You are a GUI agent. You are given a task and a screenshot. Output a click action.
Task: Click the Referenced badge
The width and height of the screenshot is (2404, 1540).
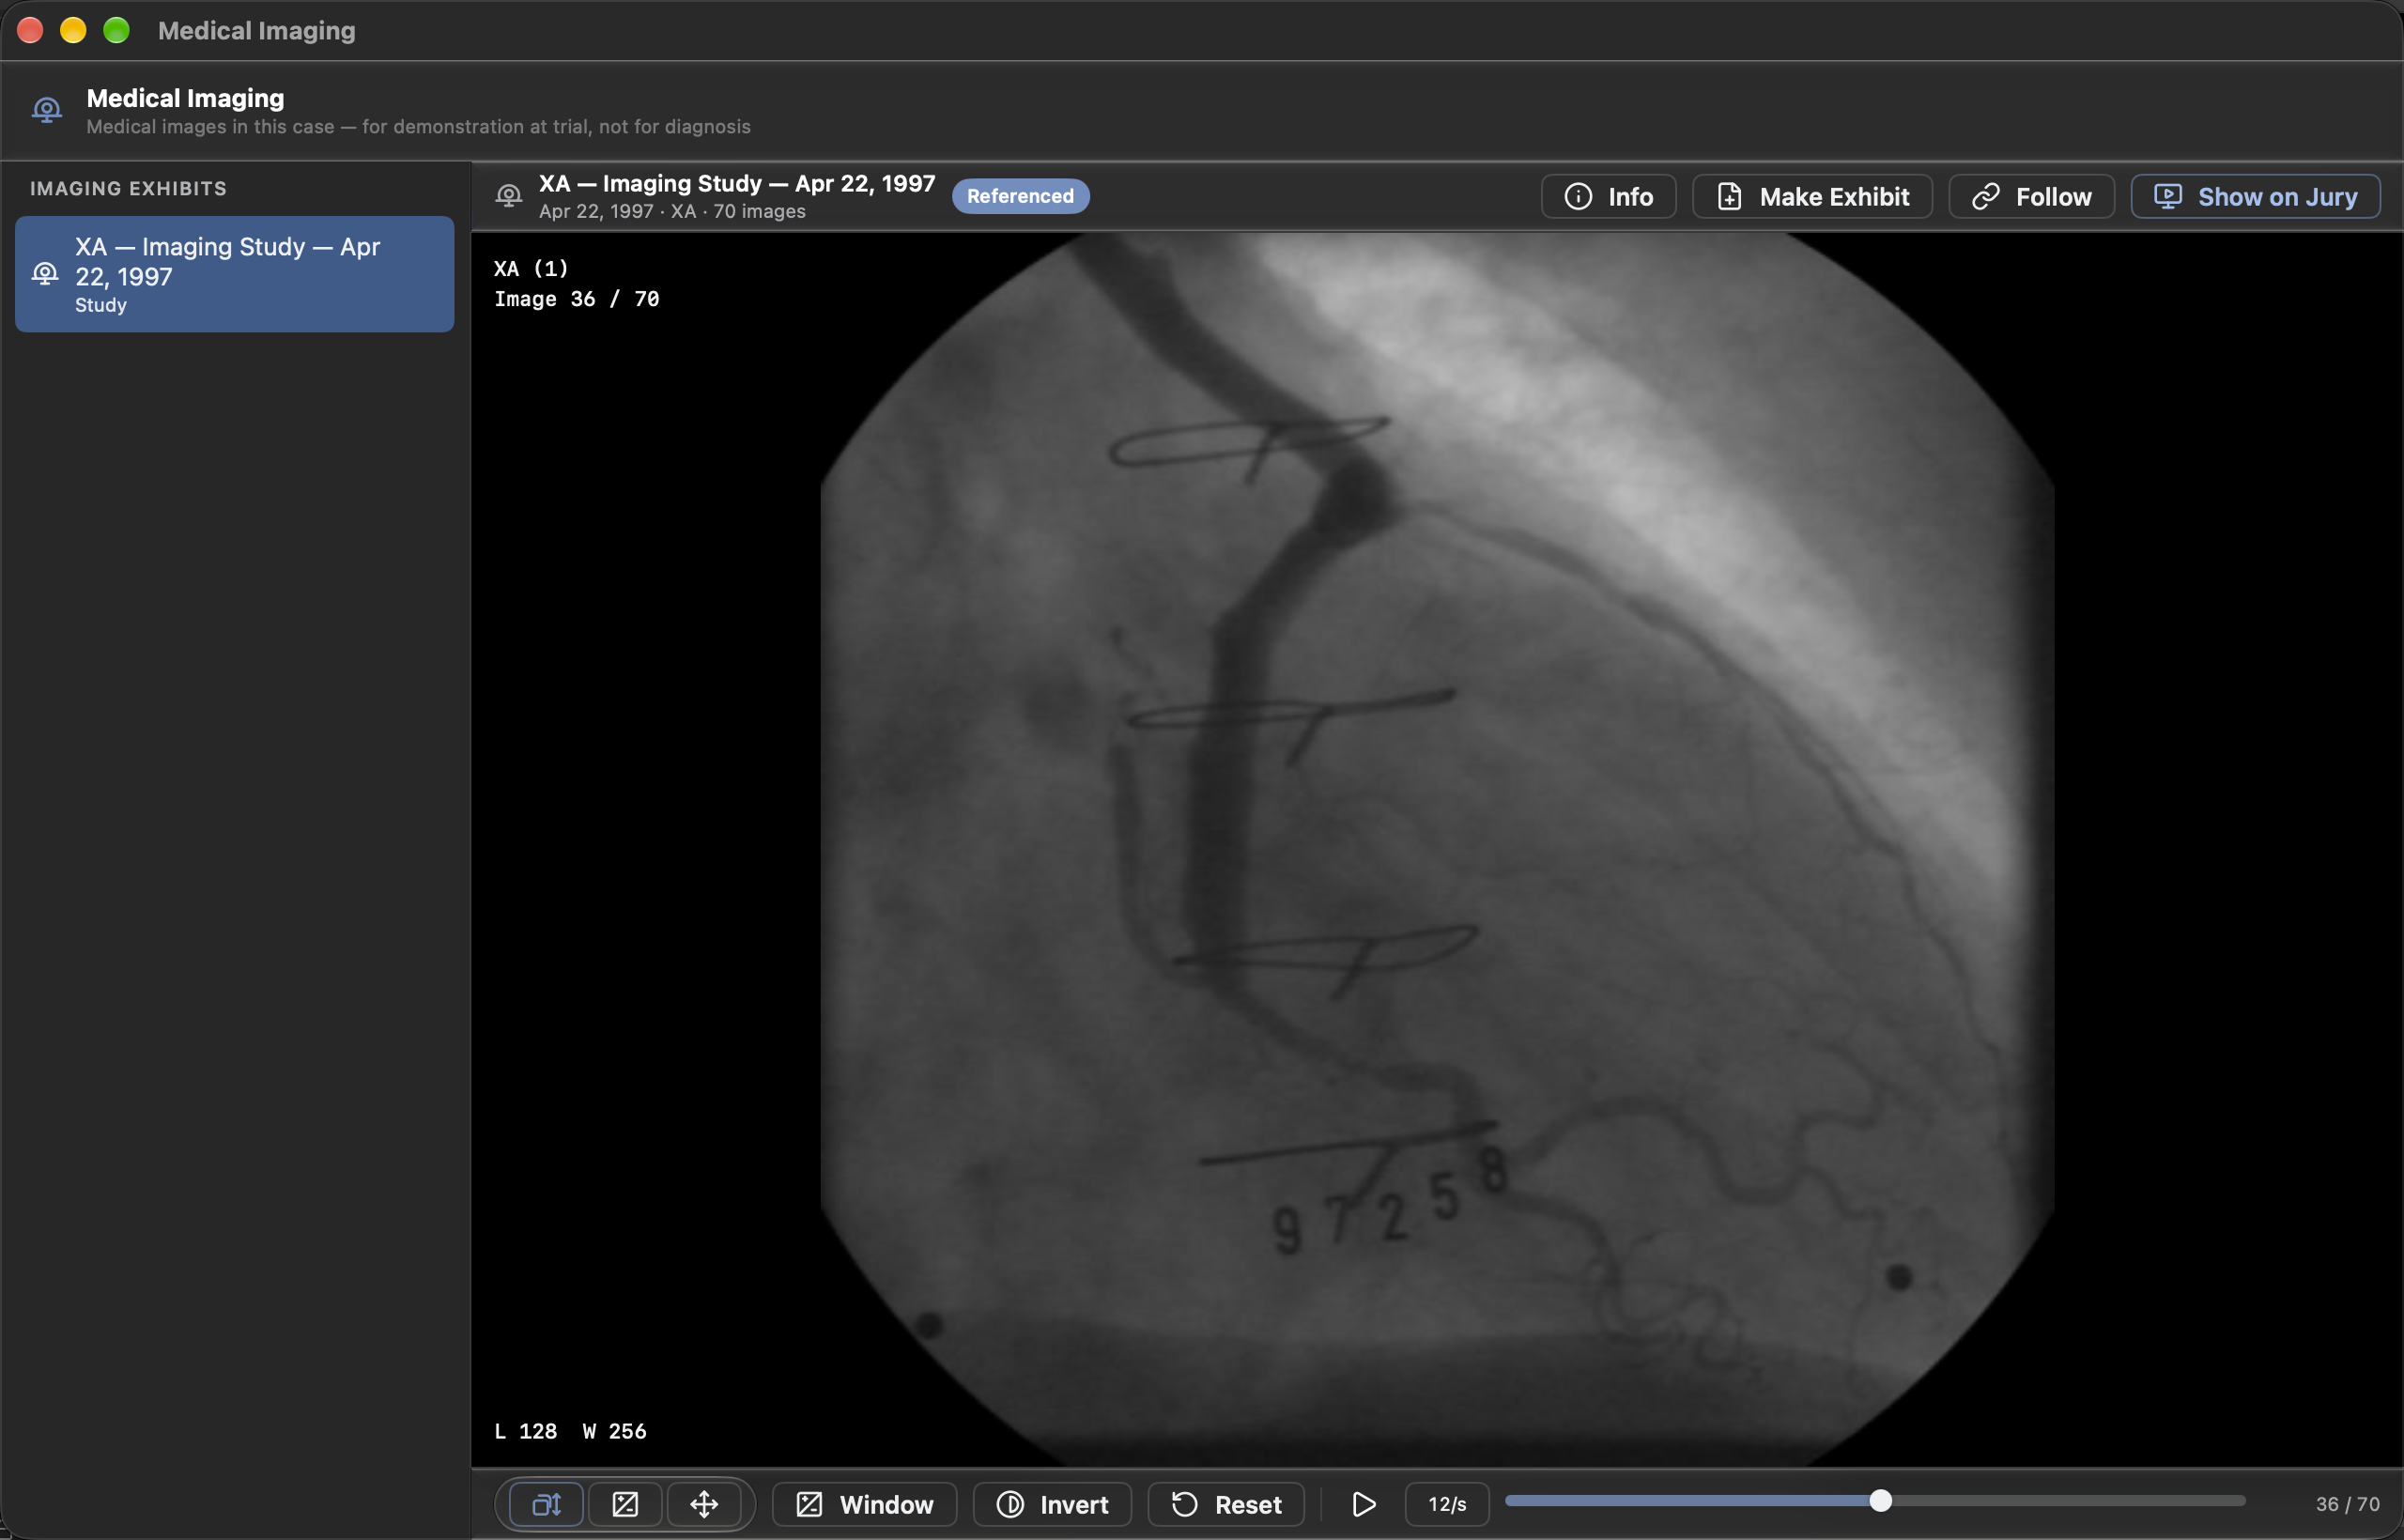[1020, 196]
